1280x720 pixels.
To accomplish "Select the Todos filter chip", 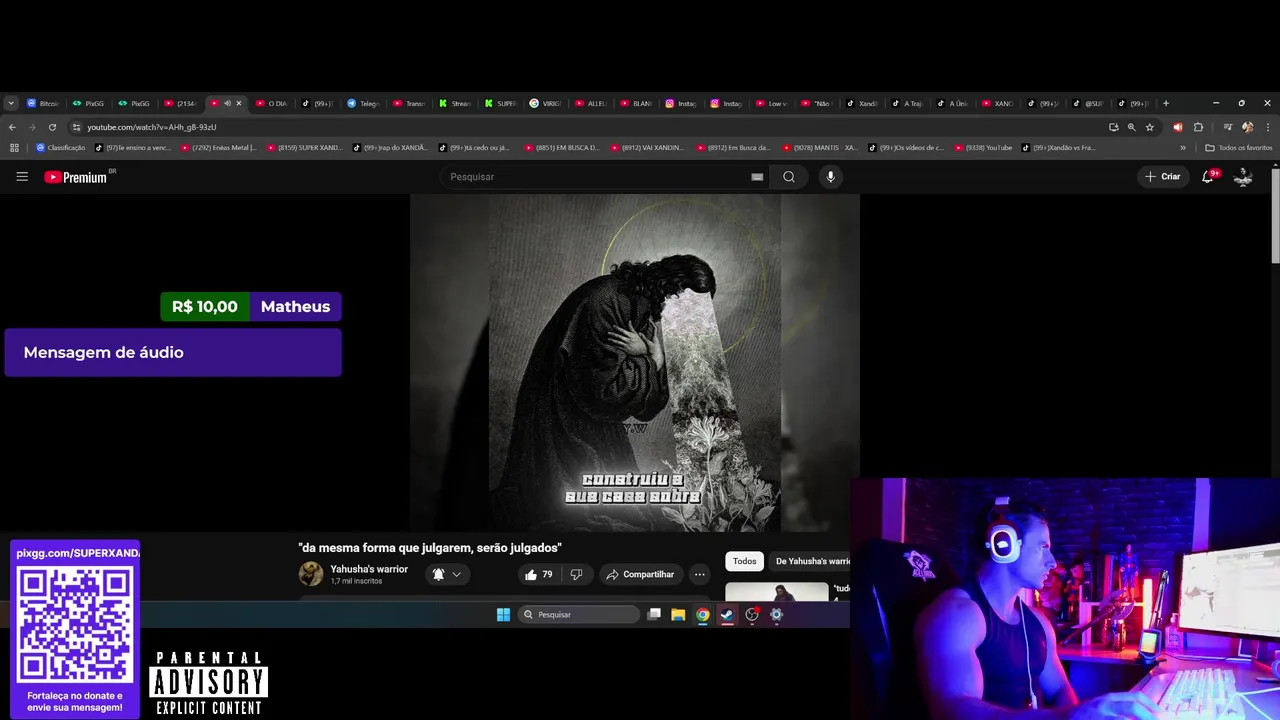I will coord(744,561).
